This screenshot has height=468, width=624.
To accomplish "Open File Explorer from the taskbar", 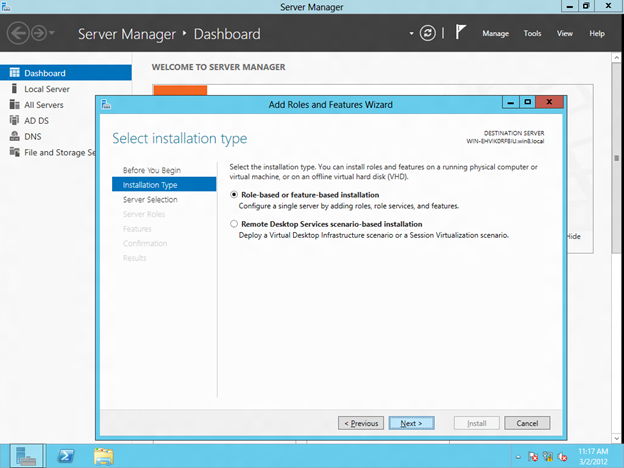I will click(104, 455).
